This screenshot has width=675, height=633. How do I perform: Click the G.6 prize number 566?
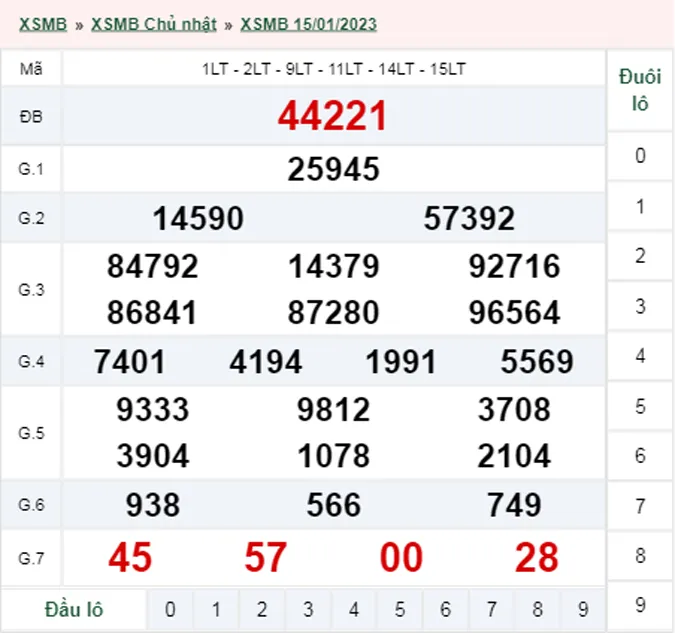pyautogui.click(x=333, y=505)
